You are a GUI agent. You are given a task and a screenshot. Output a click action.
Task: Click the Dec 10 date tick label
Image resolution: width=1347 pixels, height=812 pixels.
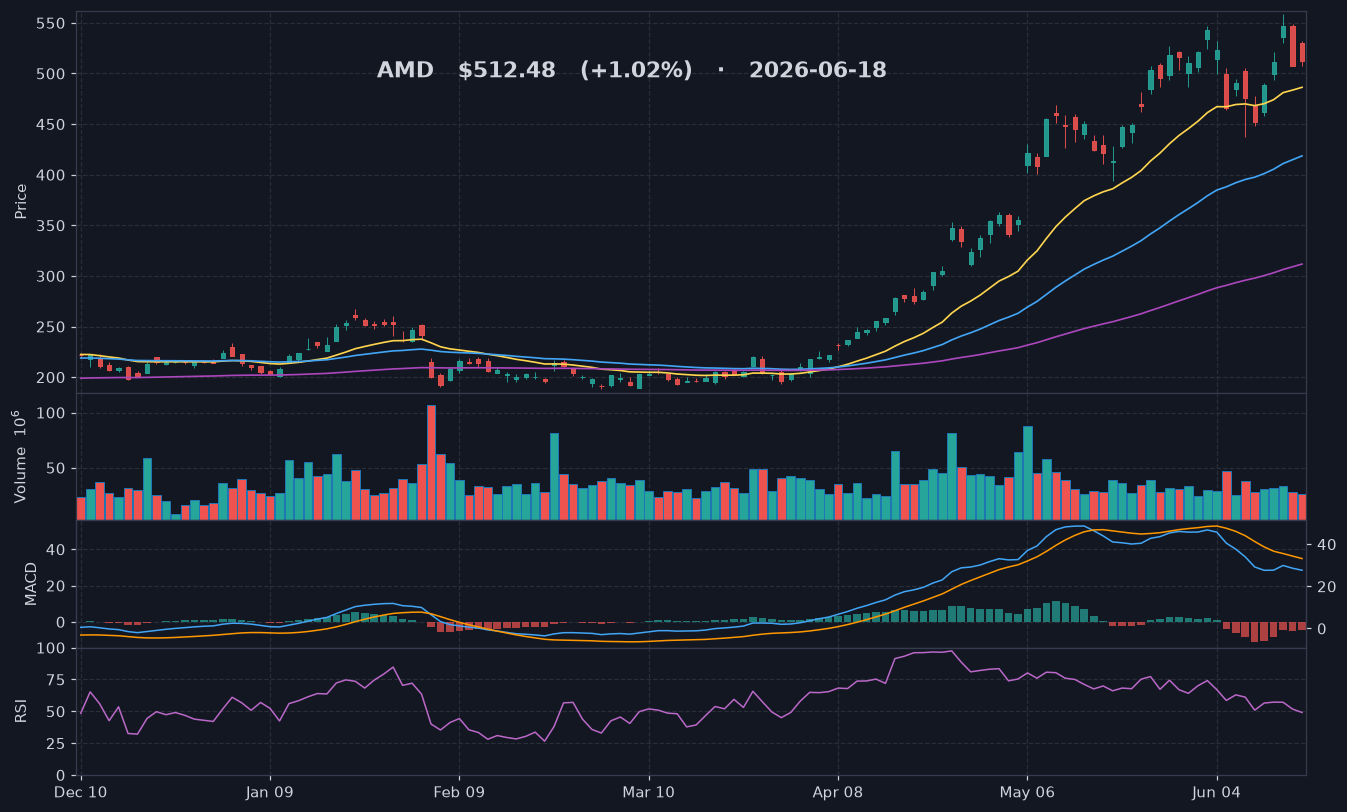click(81, 793)
